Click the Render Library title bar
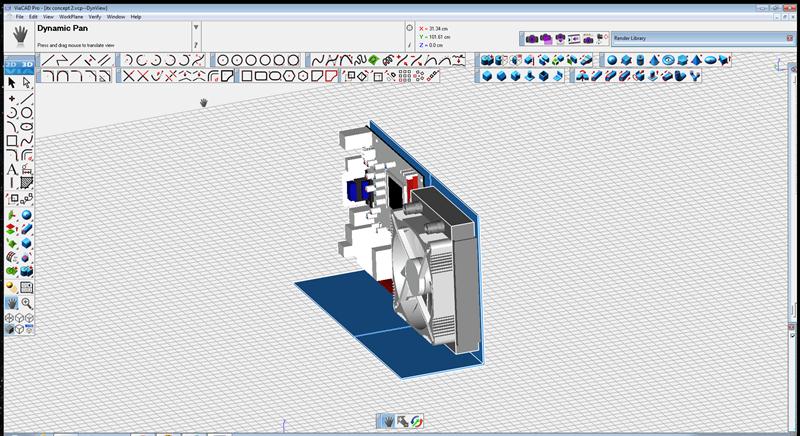The width and height of the screenshot is (800, 436). tap(702, 38)
